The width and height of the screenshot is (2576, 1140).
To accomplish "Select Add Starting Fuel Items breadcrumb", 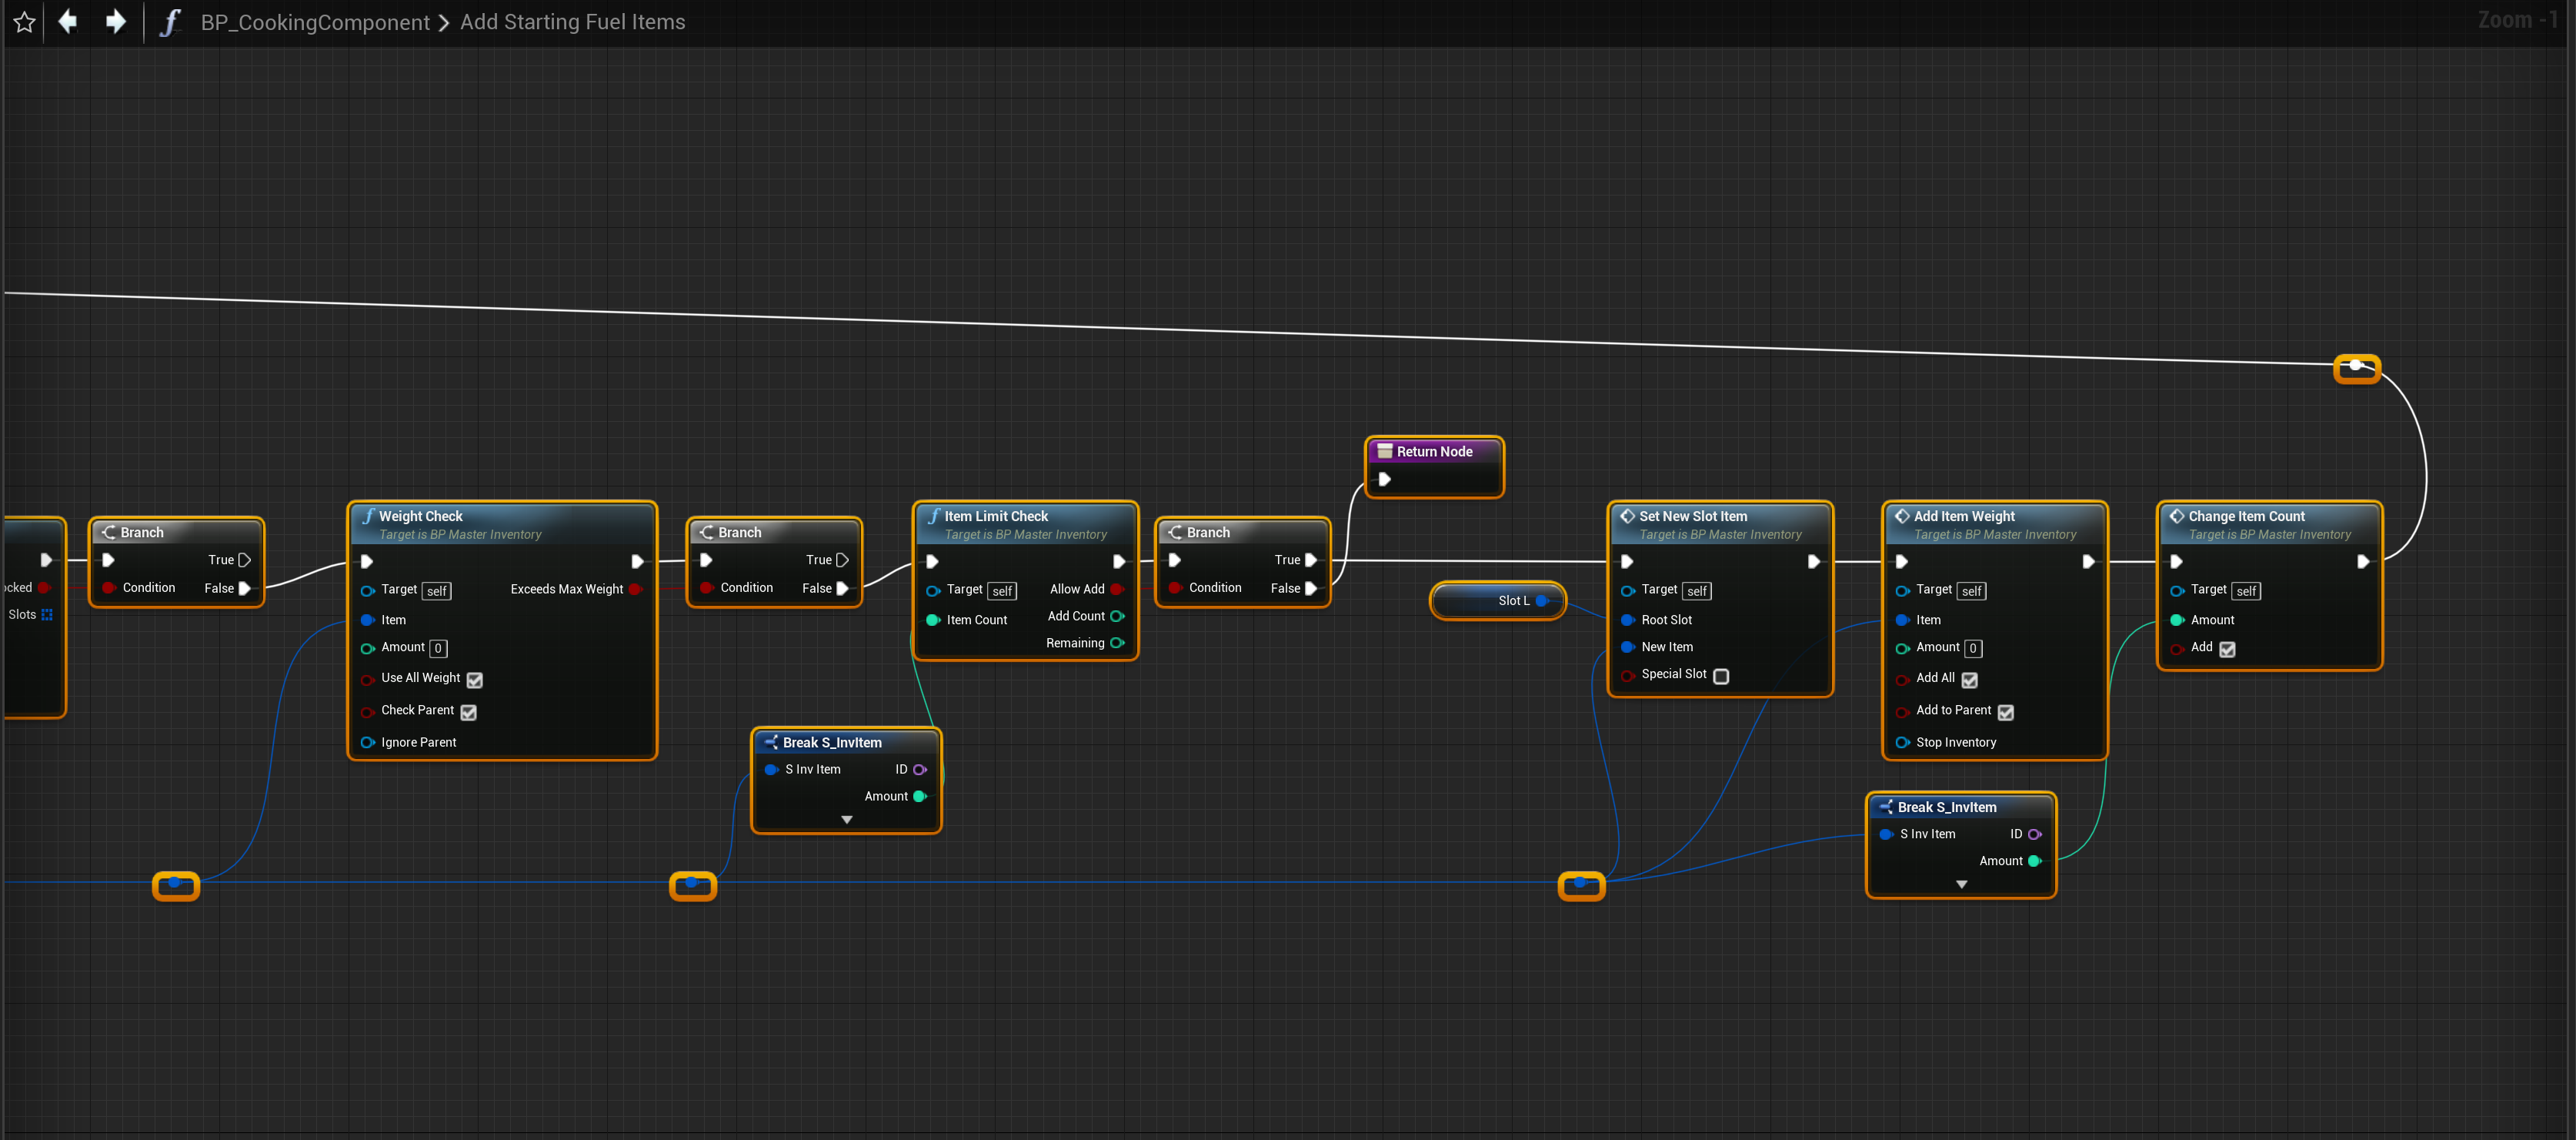I will [x=572, y=22].
